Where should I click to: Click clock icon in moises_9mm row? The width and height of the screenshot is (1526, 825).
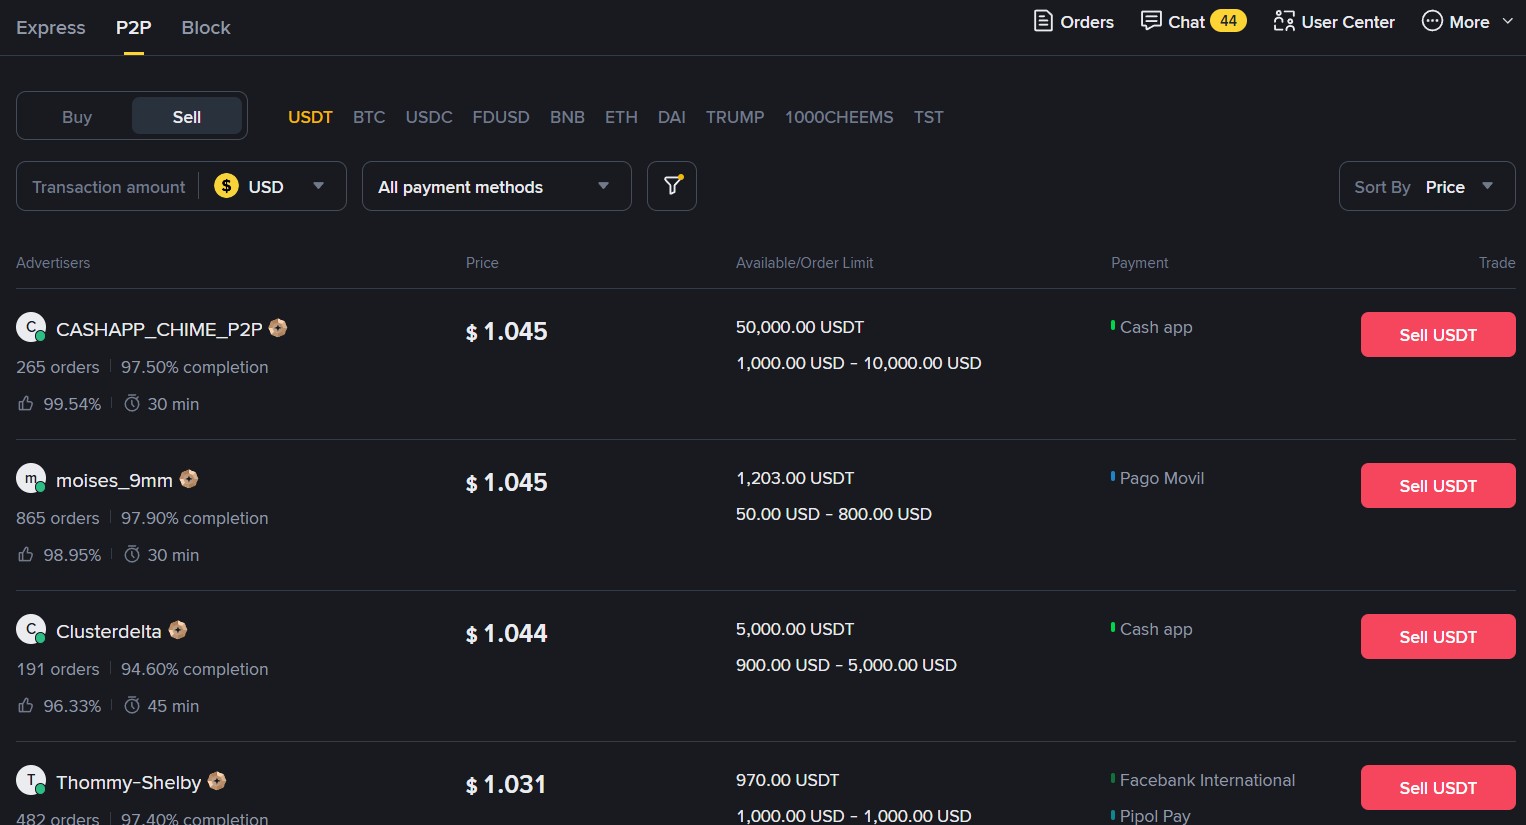click(x=132, y=554)
